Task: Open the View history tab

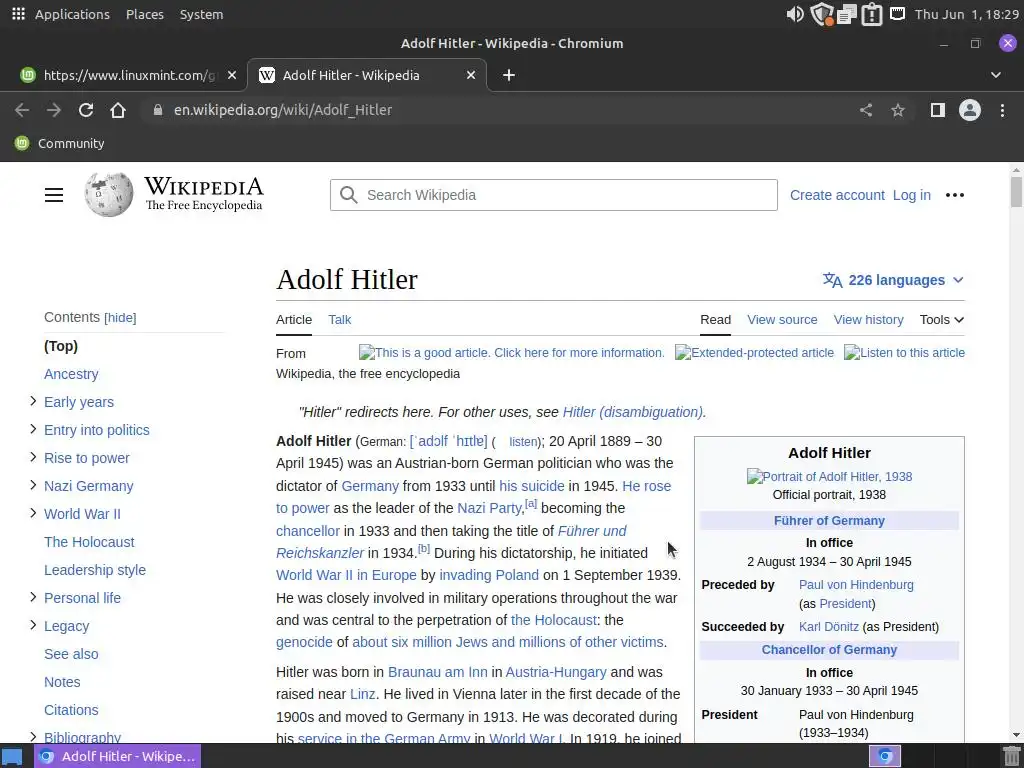Action: [869, 319]
